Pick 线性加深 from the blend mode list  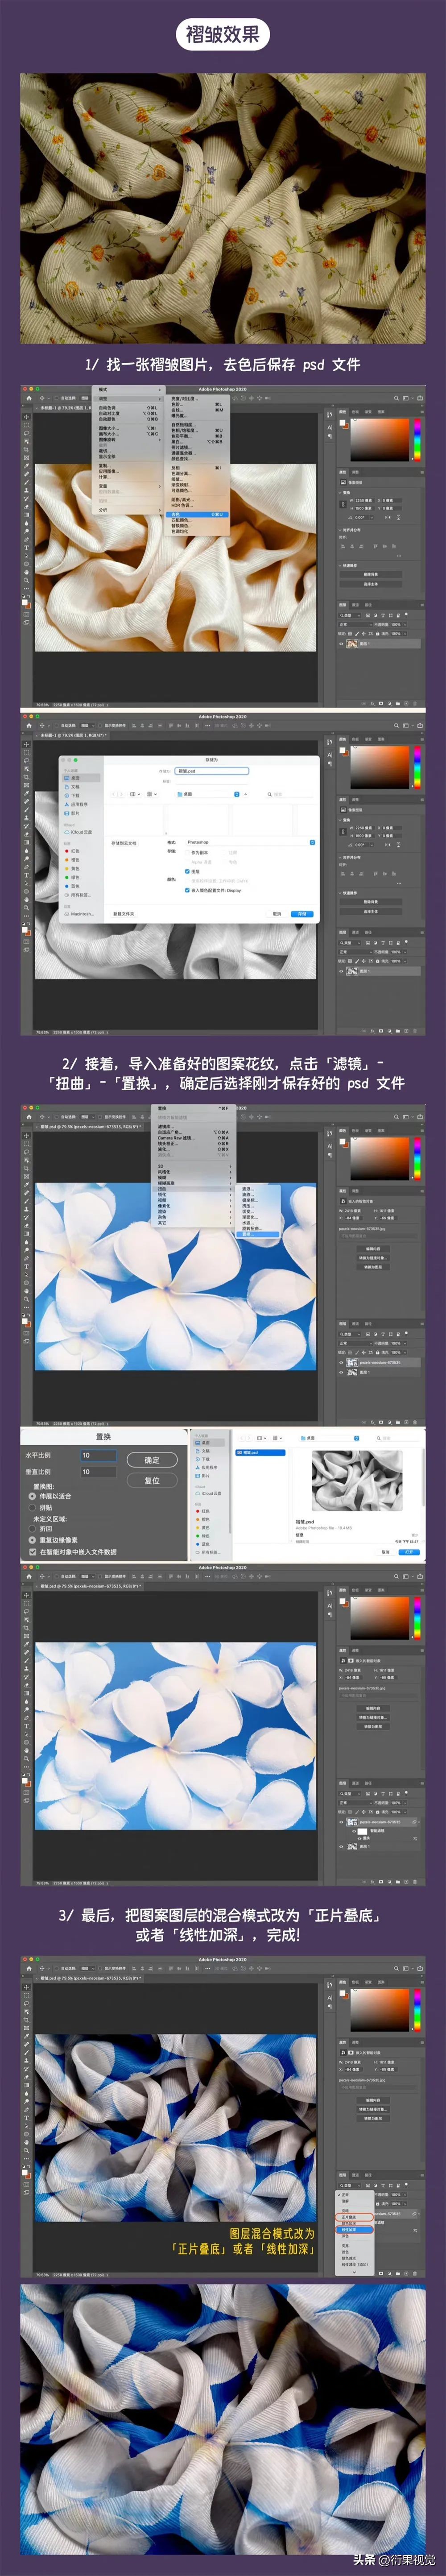[x=355, y=2230]
